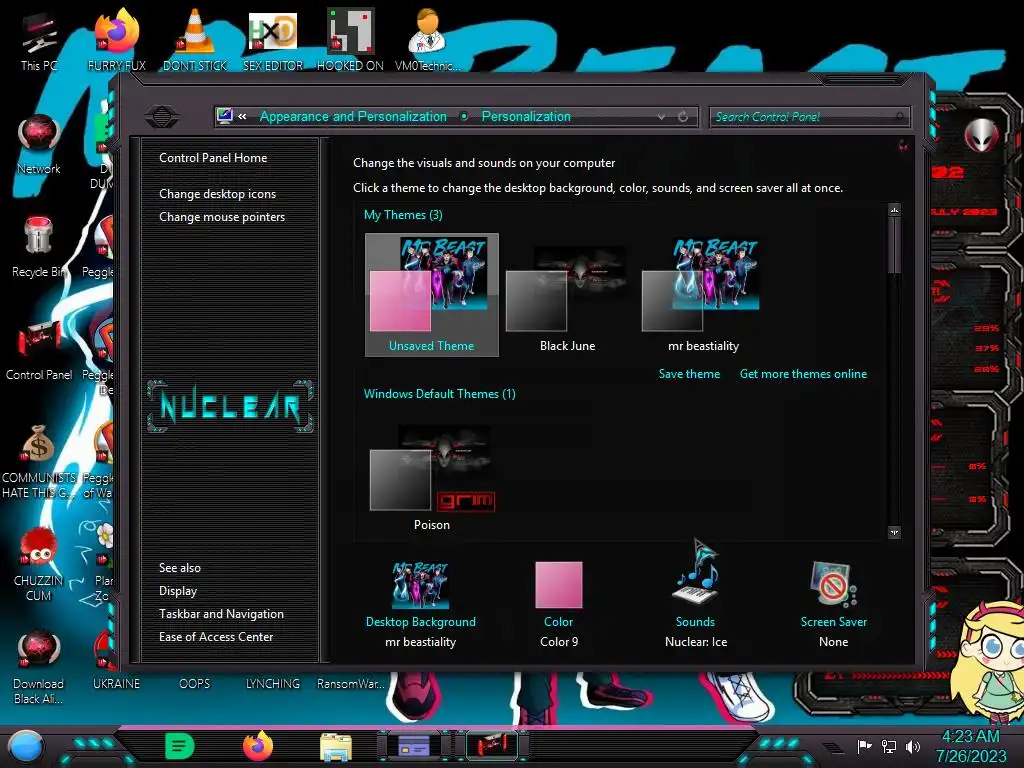Go to Control Panel Home

click(213, 157)
